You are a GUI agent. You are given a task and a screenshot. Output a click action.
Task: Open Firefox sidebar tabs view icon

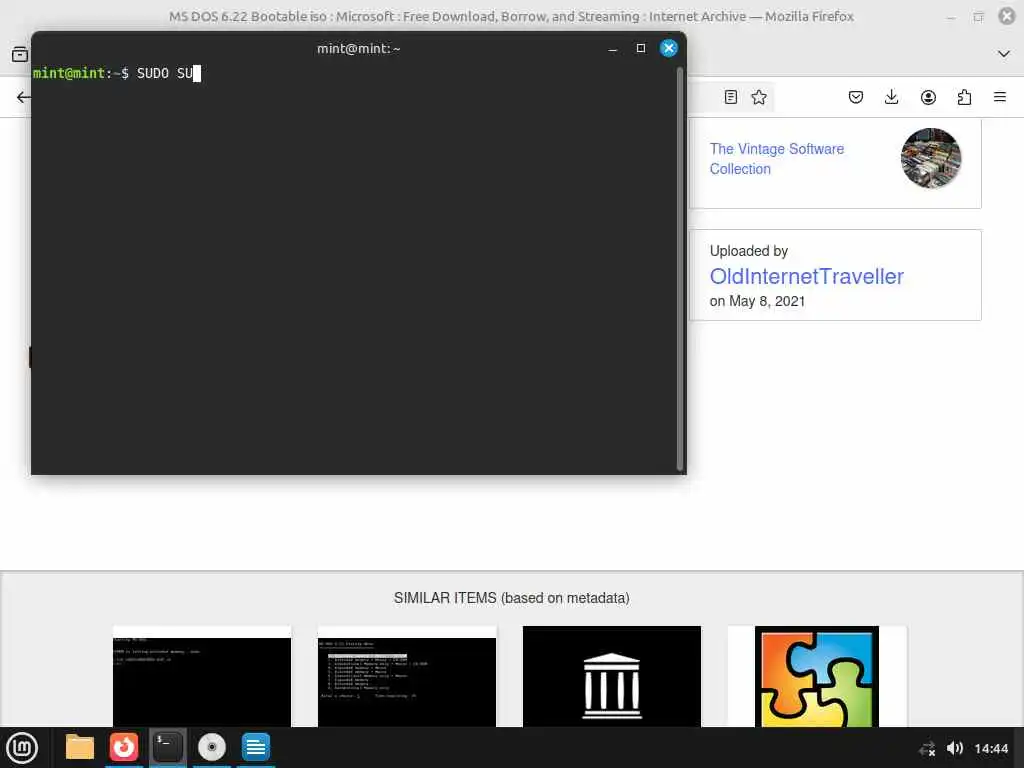click(20, 54)
